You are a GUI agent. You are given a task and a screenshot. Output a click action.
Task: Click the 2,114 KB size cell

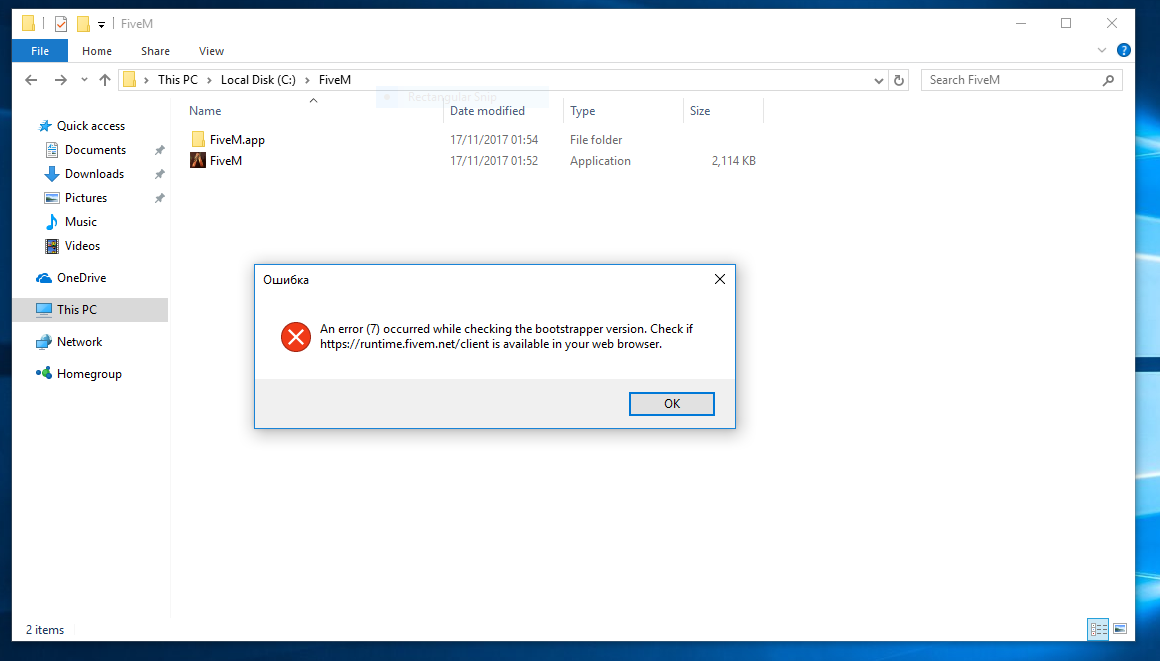pos(734,161)
